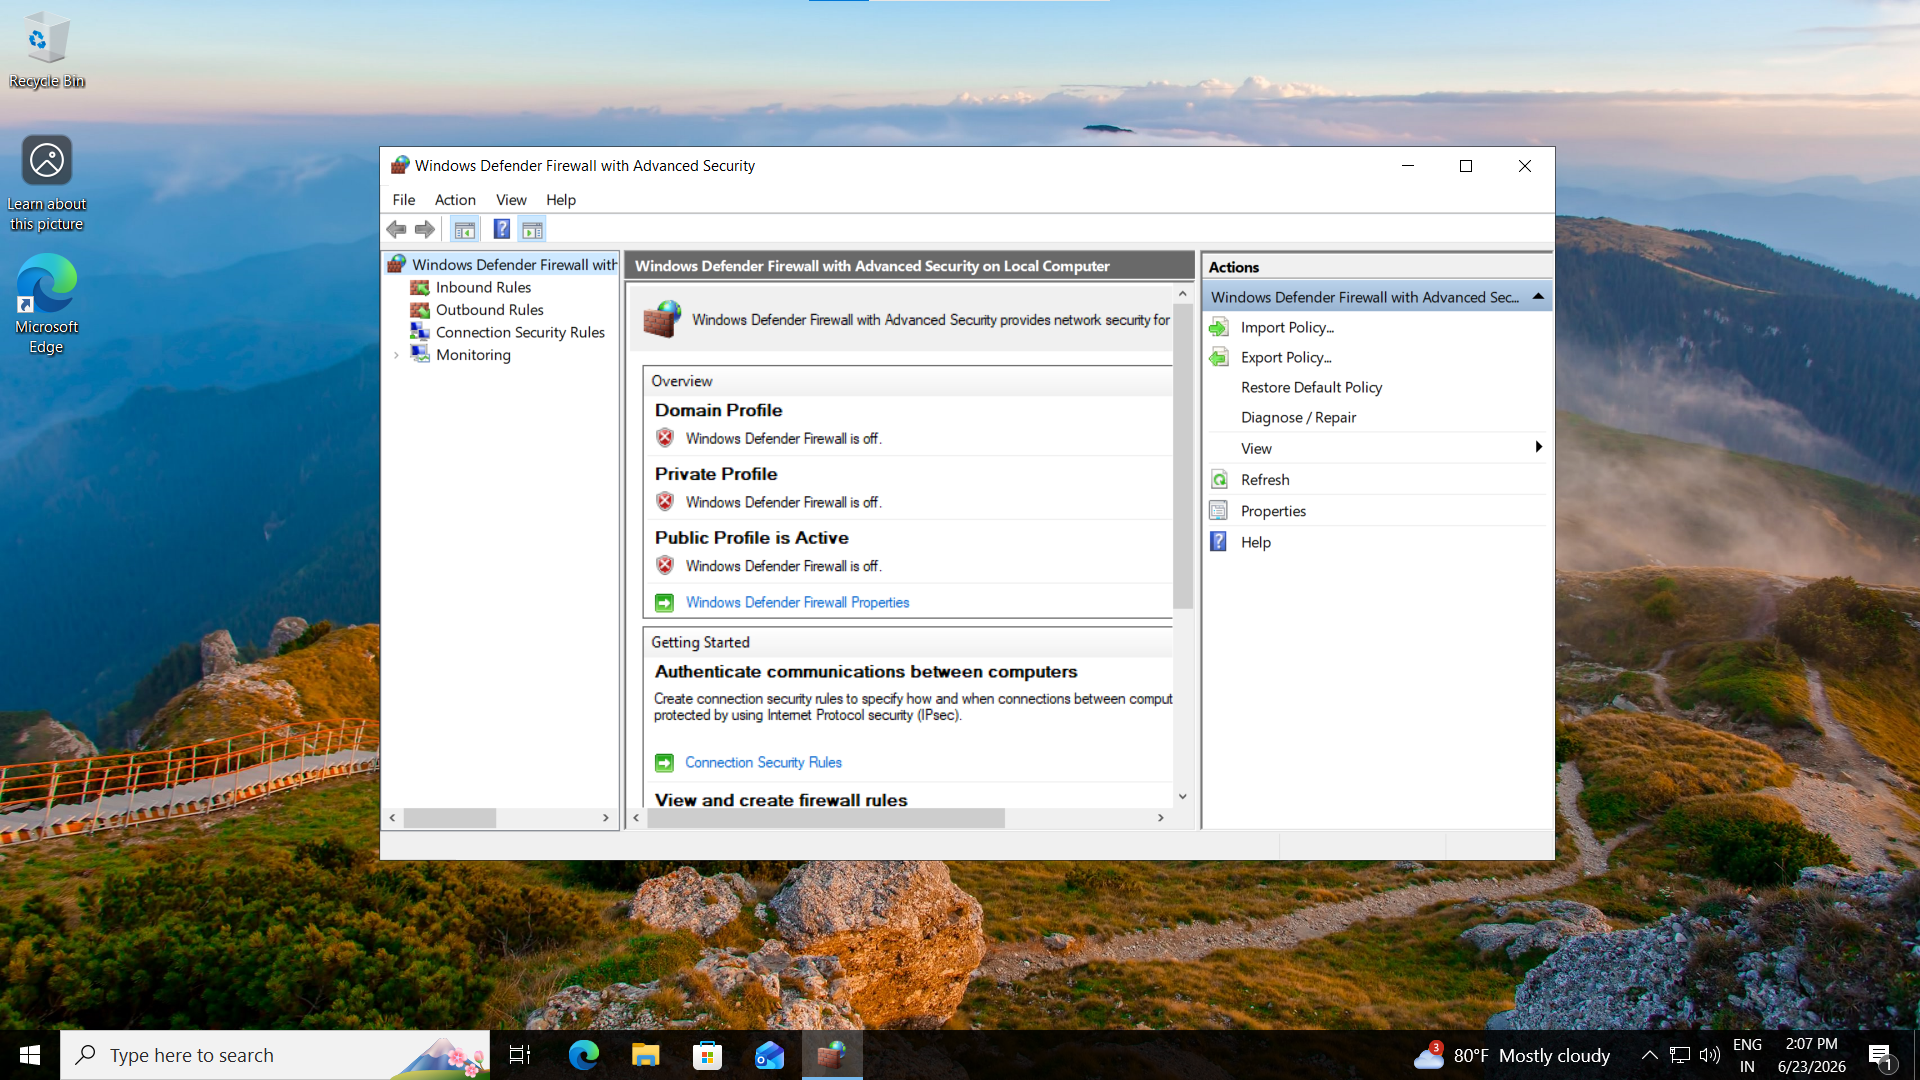Click the center pane horizontal scrollbar thumb
Viewport: 1920px width, 1080px height.
click(x=826, y=818)
